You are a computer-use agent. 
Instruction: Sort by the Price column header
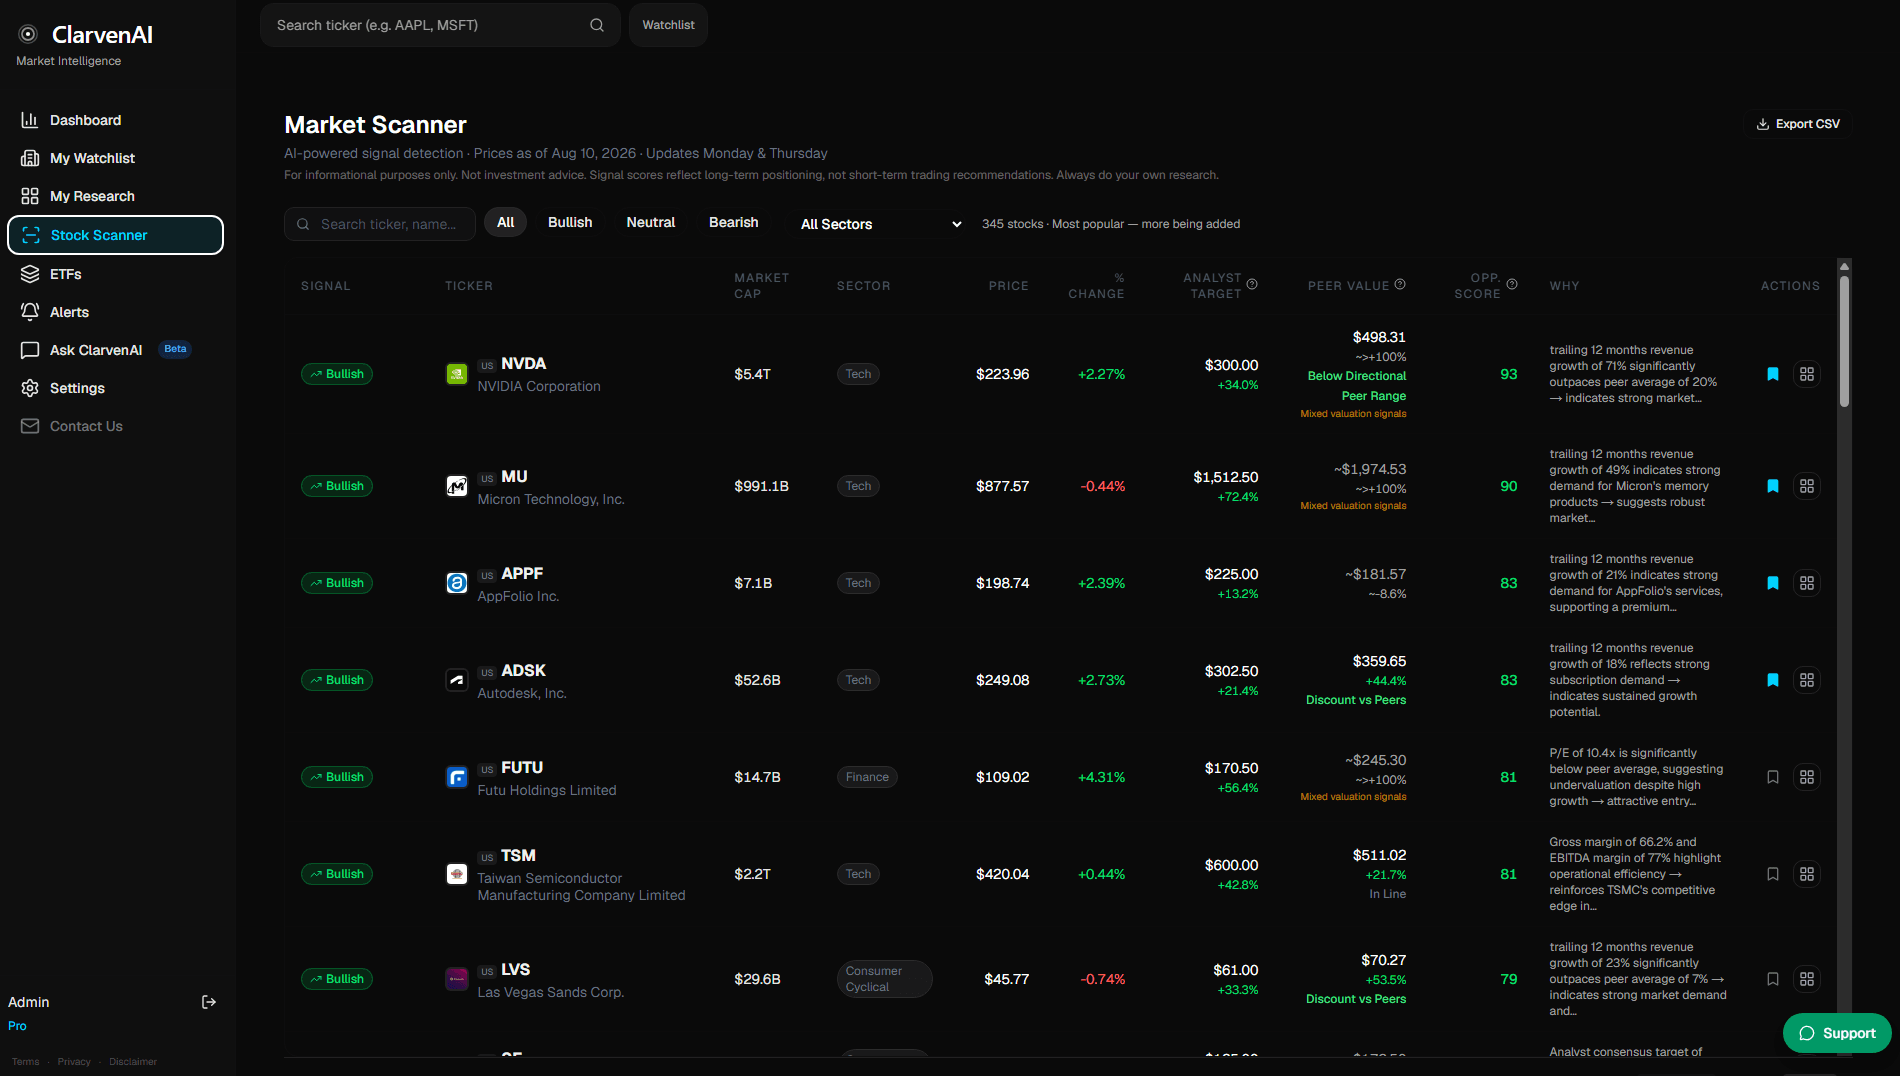[x=1008, y=286]
